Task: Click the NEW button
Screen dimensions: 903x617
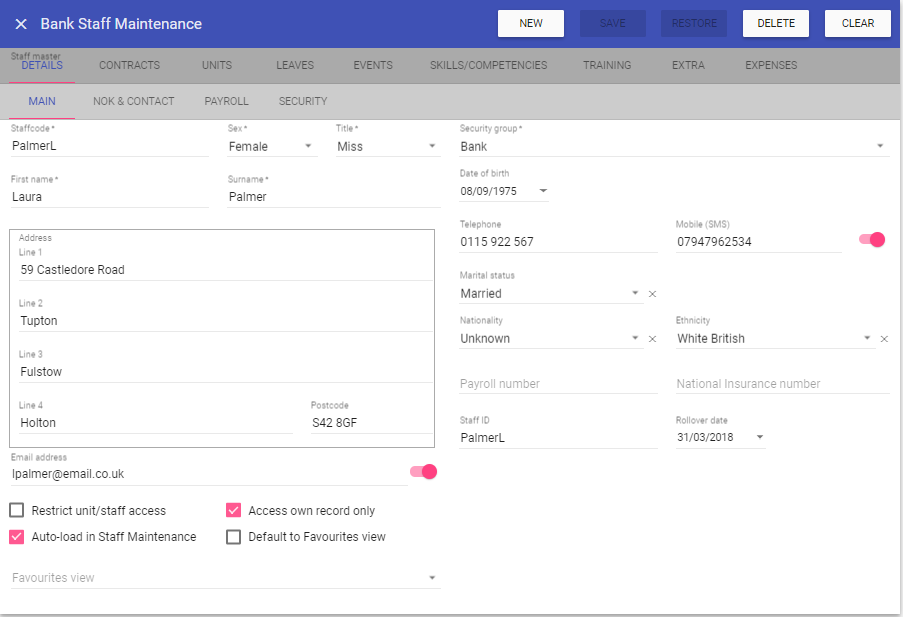Action: pyautogui.click(x=531, y=24)
